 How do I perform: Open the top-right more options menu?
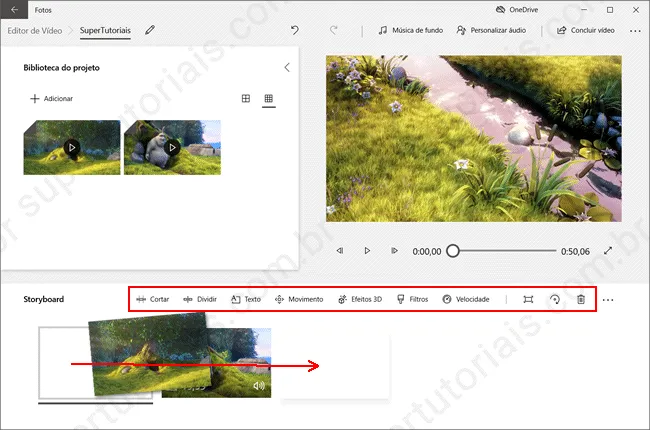[635, 31]
